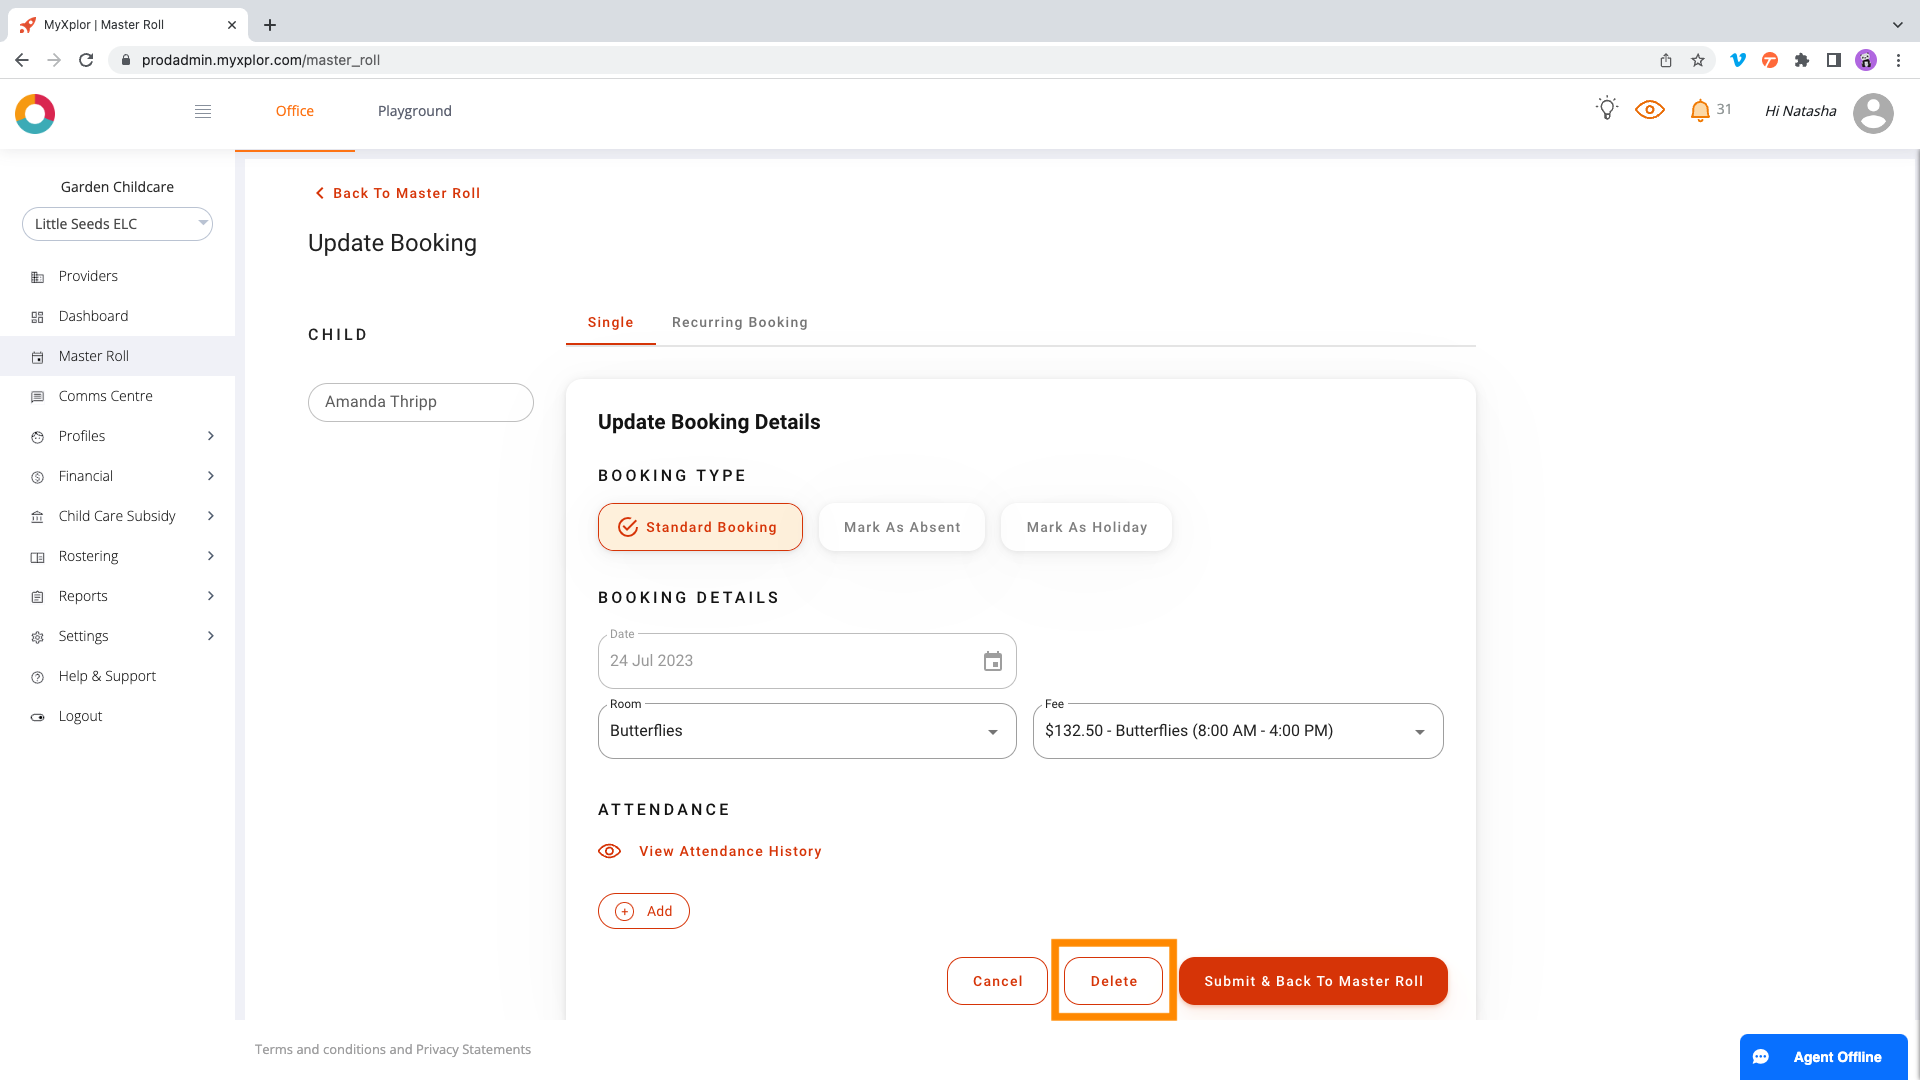Choose Mark As Holiday booking type

point(1086,527)
